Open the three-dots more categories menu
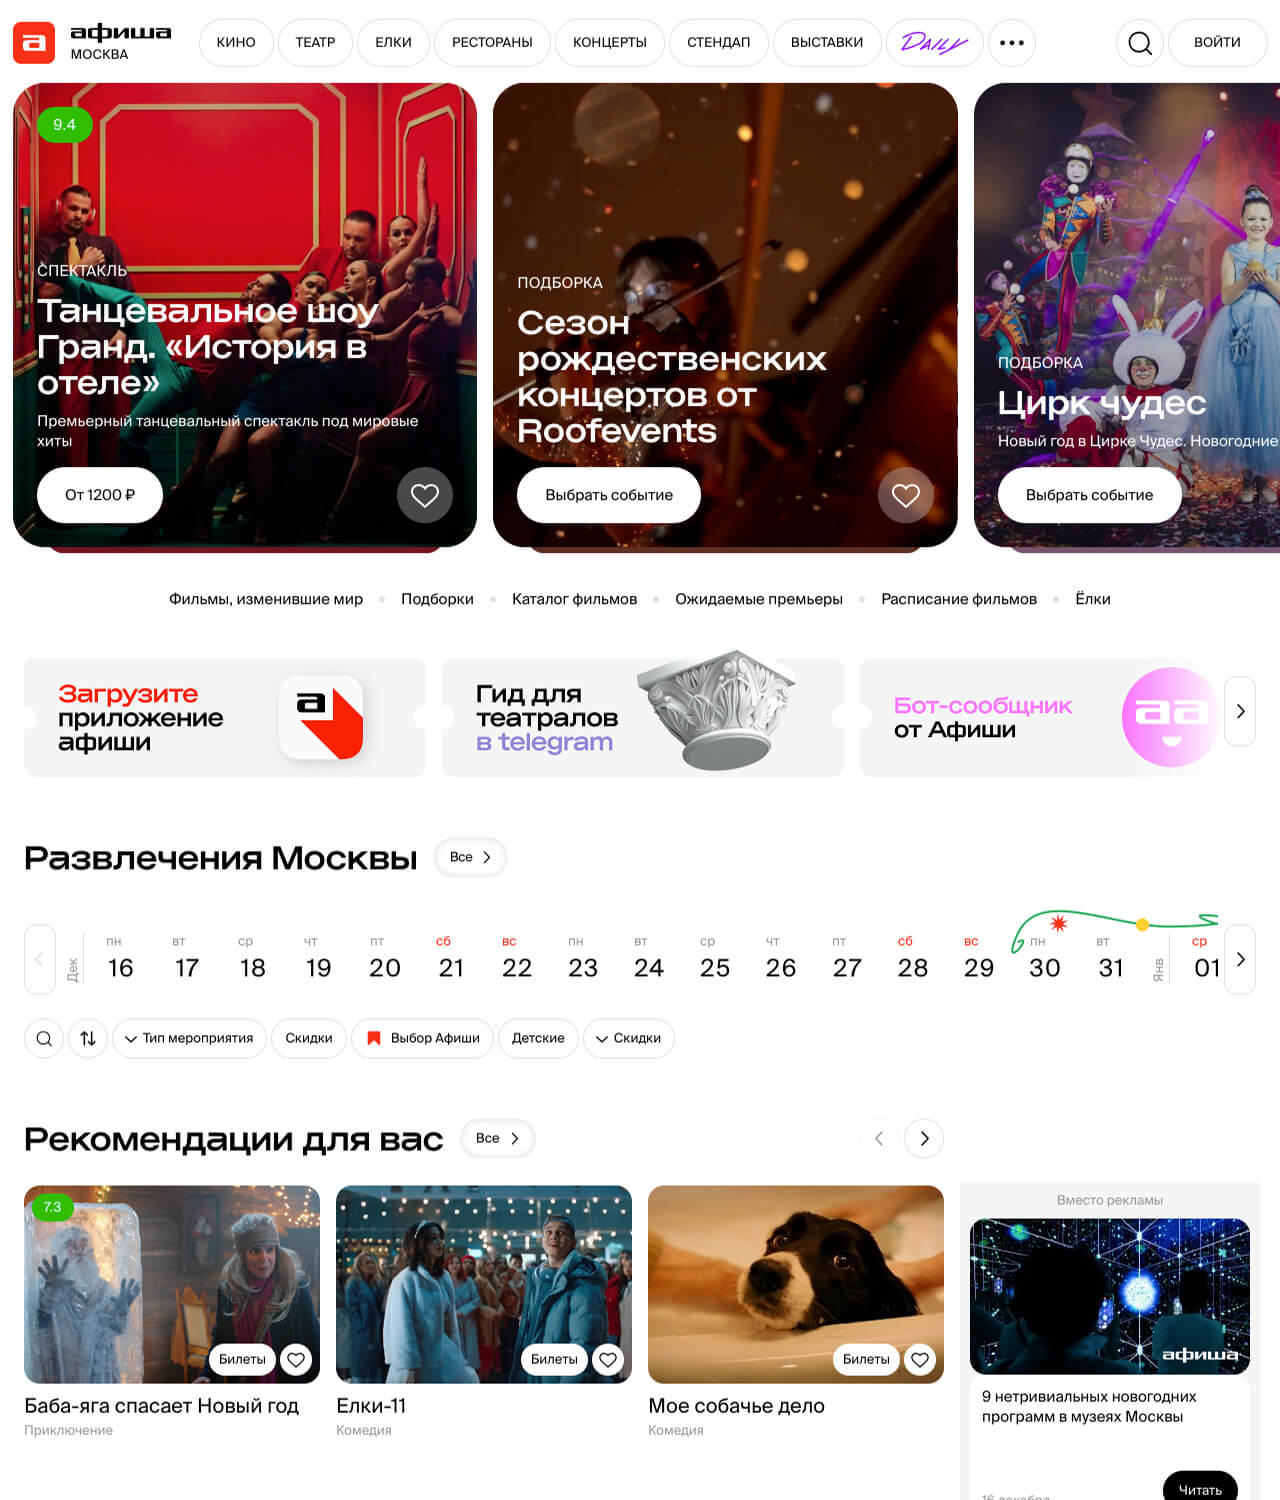 tap(1012, 43)
